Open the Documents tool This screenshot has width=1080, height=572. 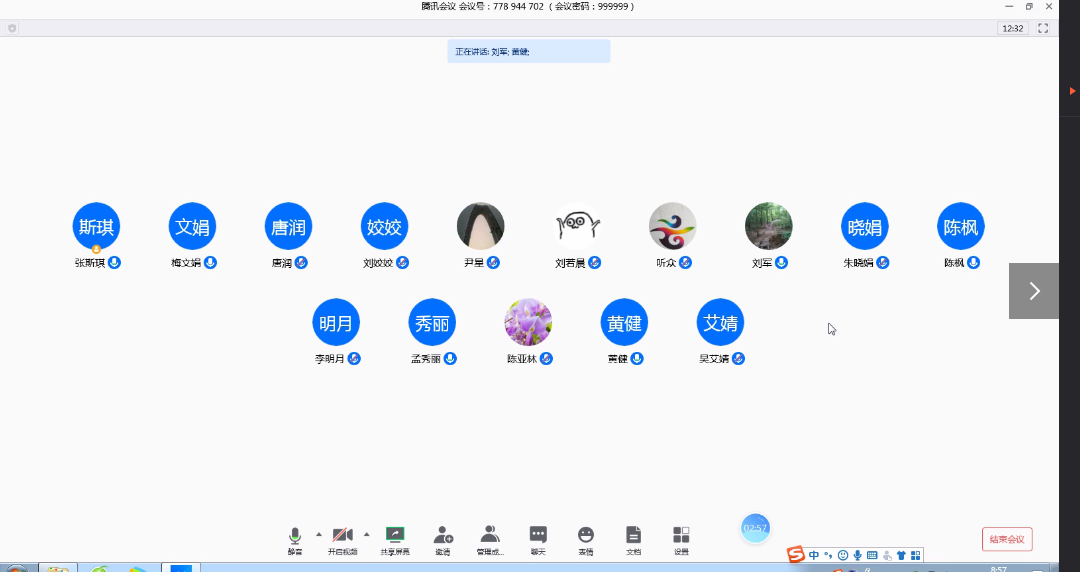point(633,538)
